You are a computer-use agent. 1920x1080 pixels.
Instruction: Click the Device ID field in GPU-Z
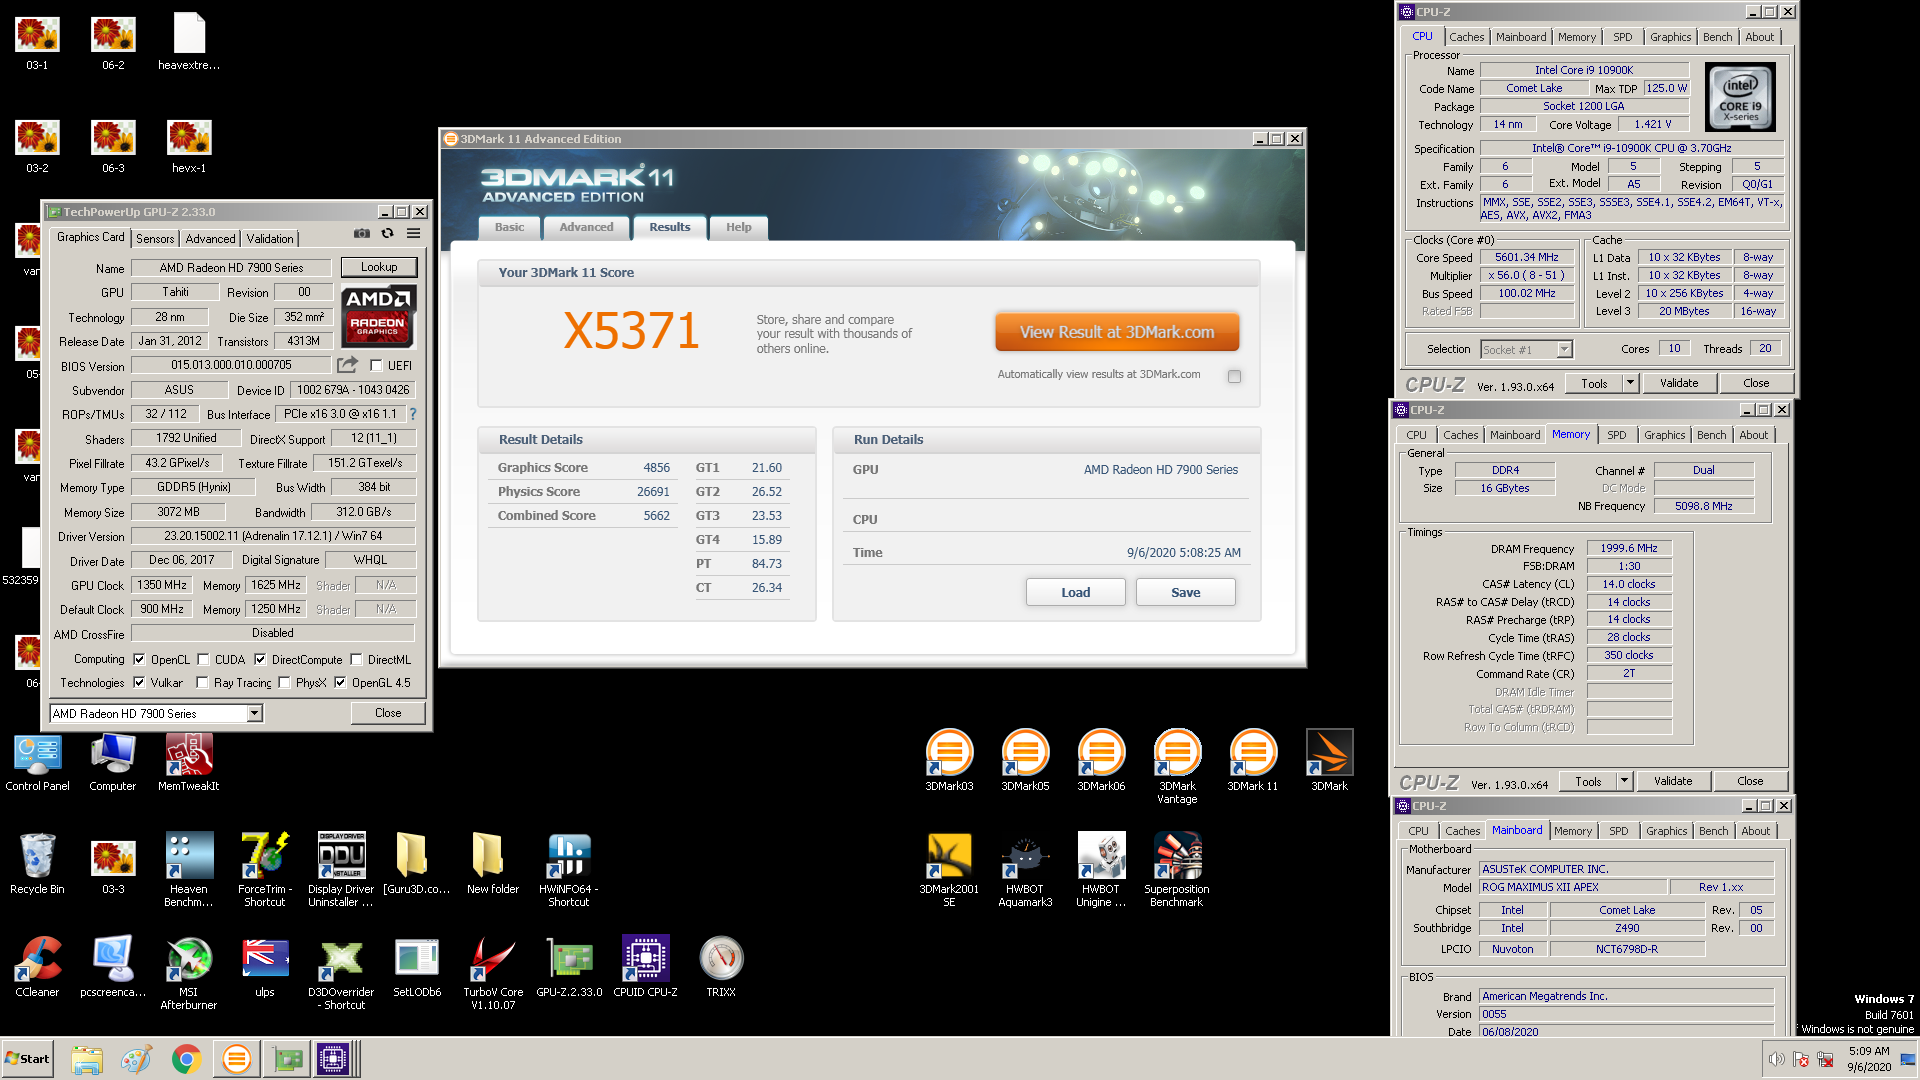point(353,390)
